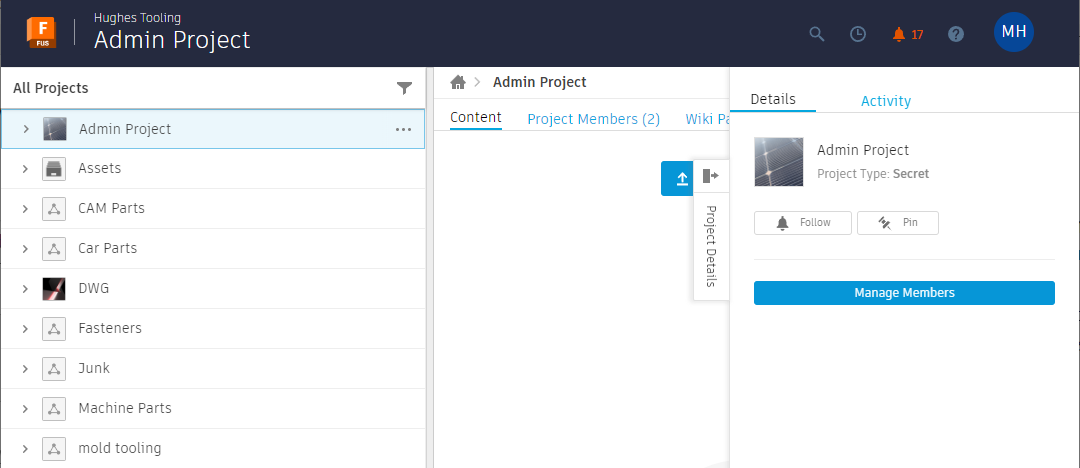Screen dimensions: 1080x468
Task: Click Project Type: Secret text
Action: 873,174
